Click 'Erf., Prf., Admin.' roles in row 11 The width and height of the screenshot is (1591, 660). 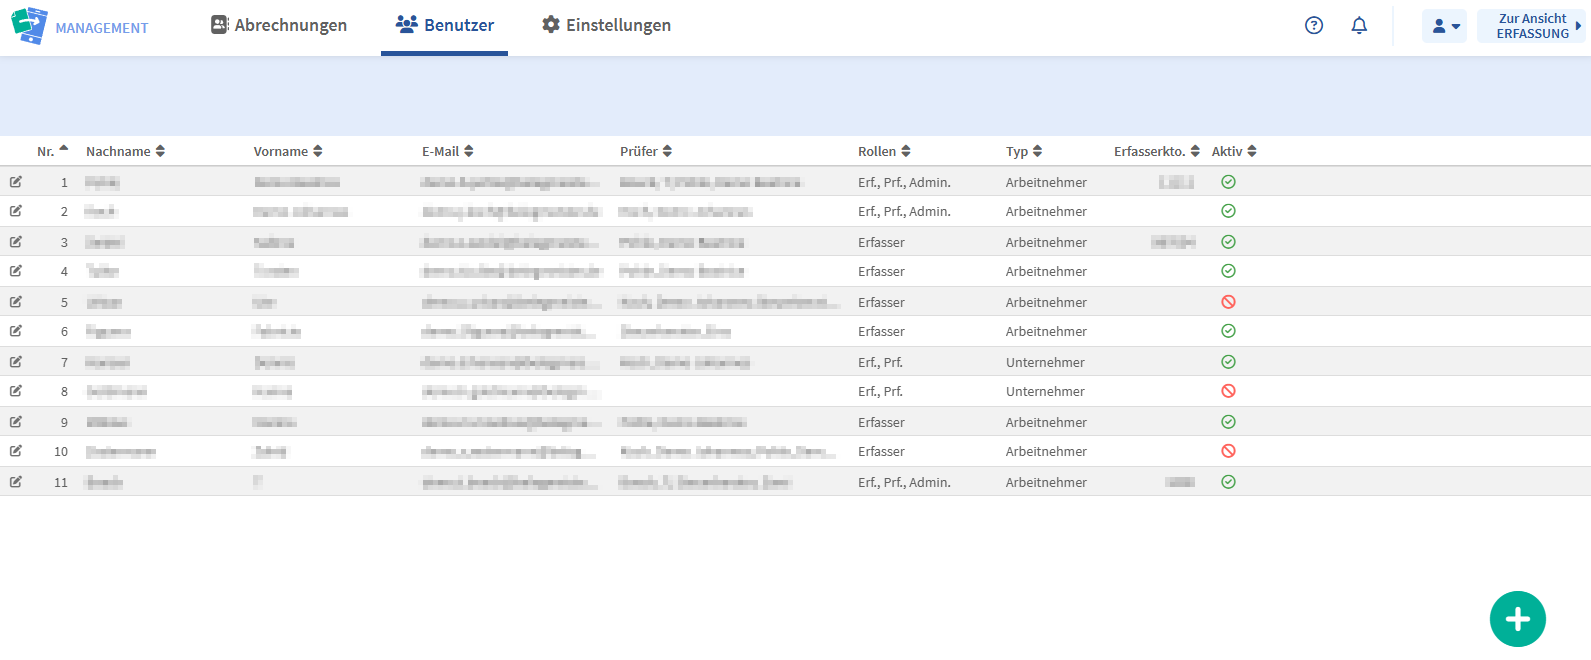click(x=904, y=482)
